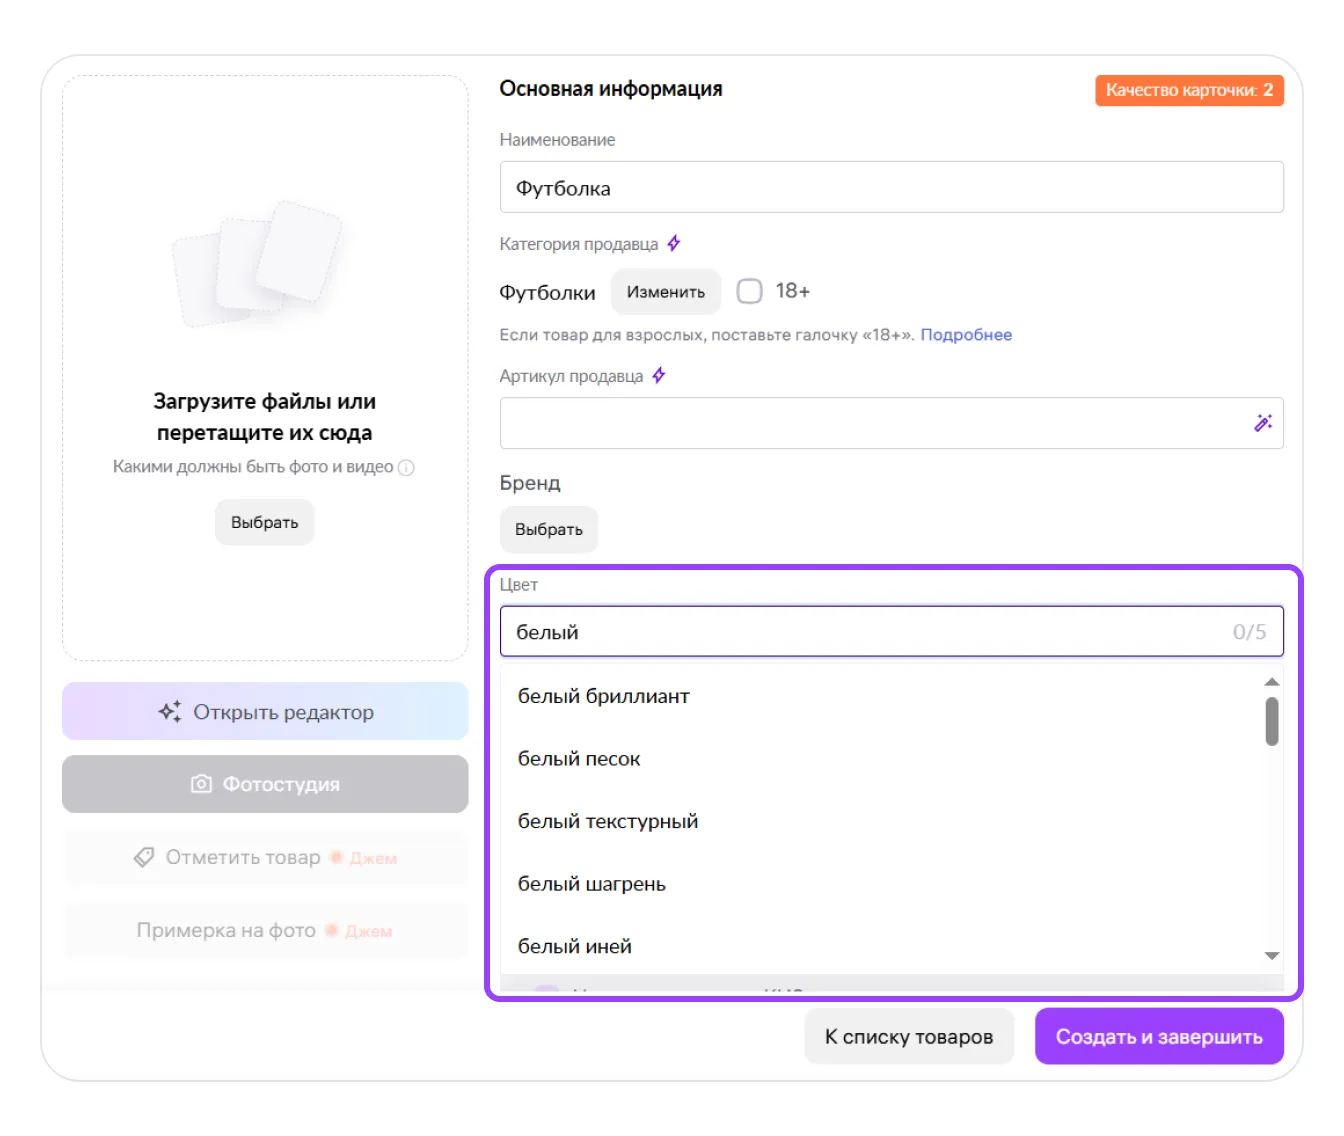This screenshot has width=1344, height=1136.
Task: Select "белый шагрень" in the dropdown
Action: coord(591,884)
